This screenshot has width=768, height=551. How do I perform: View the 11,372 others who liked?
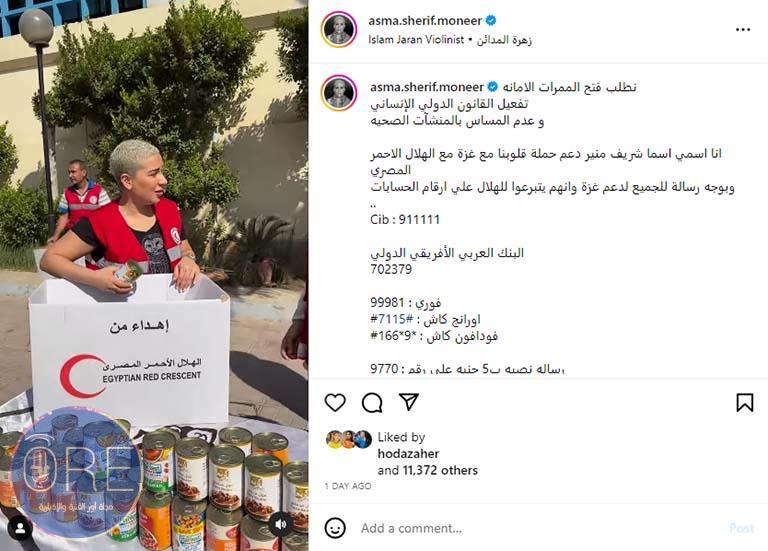pos(440,470)
